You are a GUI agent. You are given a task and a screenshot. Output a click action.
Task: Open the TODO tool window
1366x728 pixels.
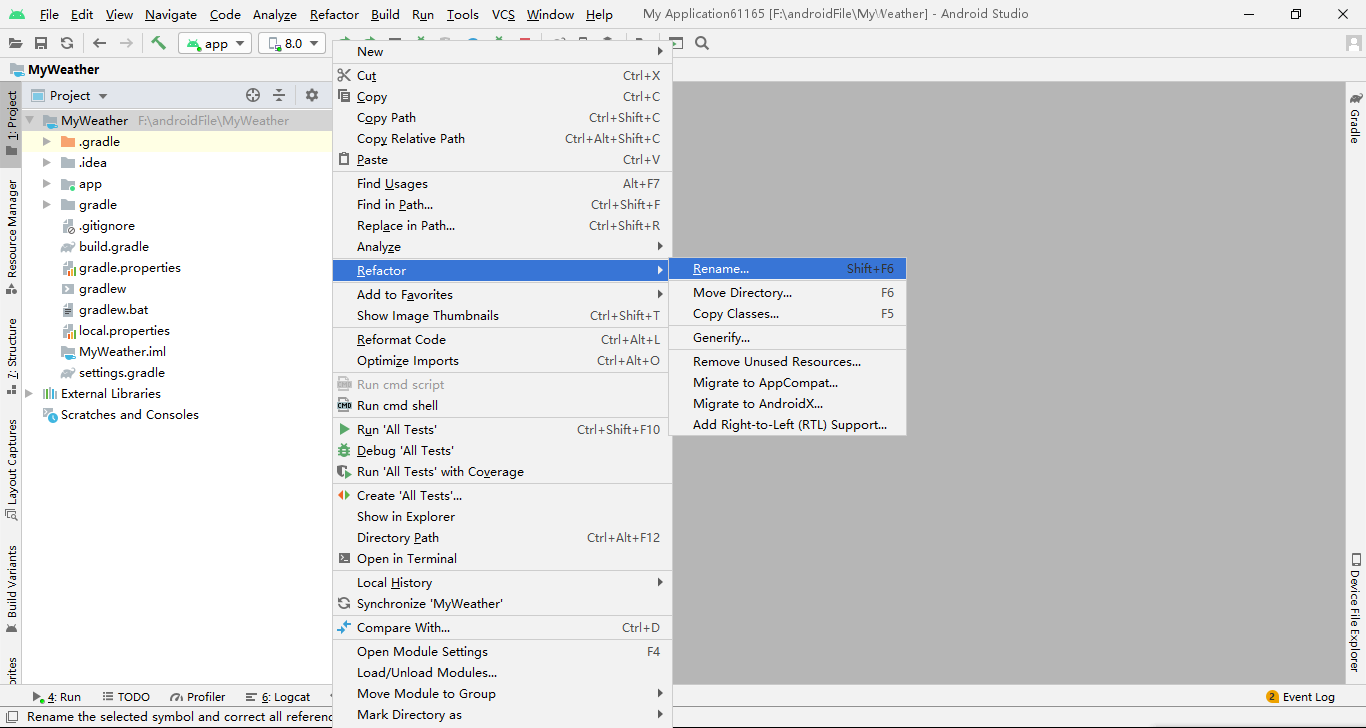click(125, 697)
